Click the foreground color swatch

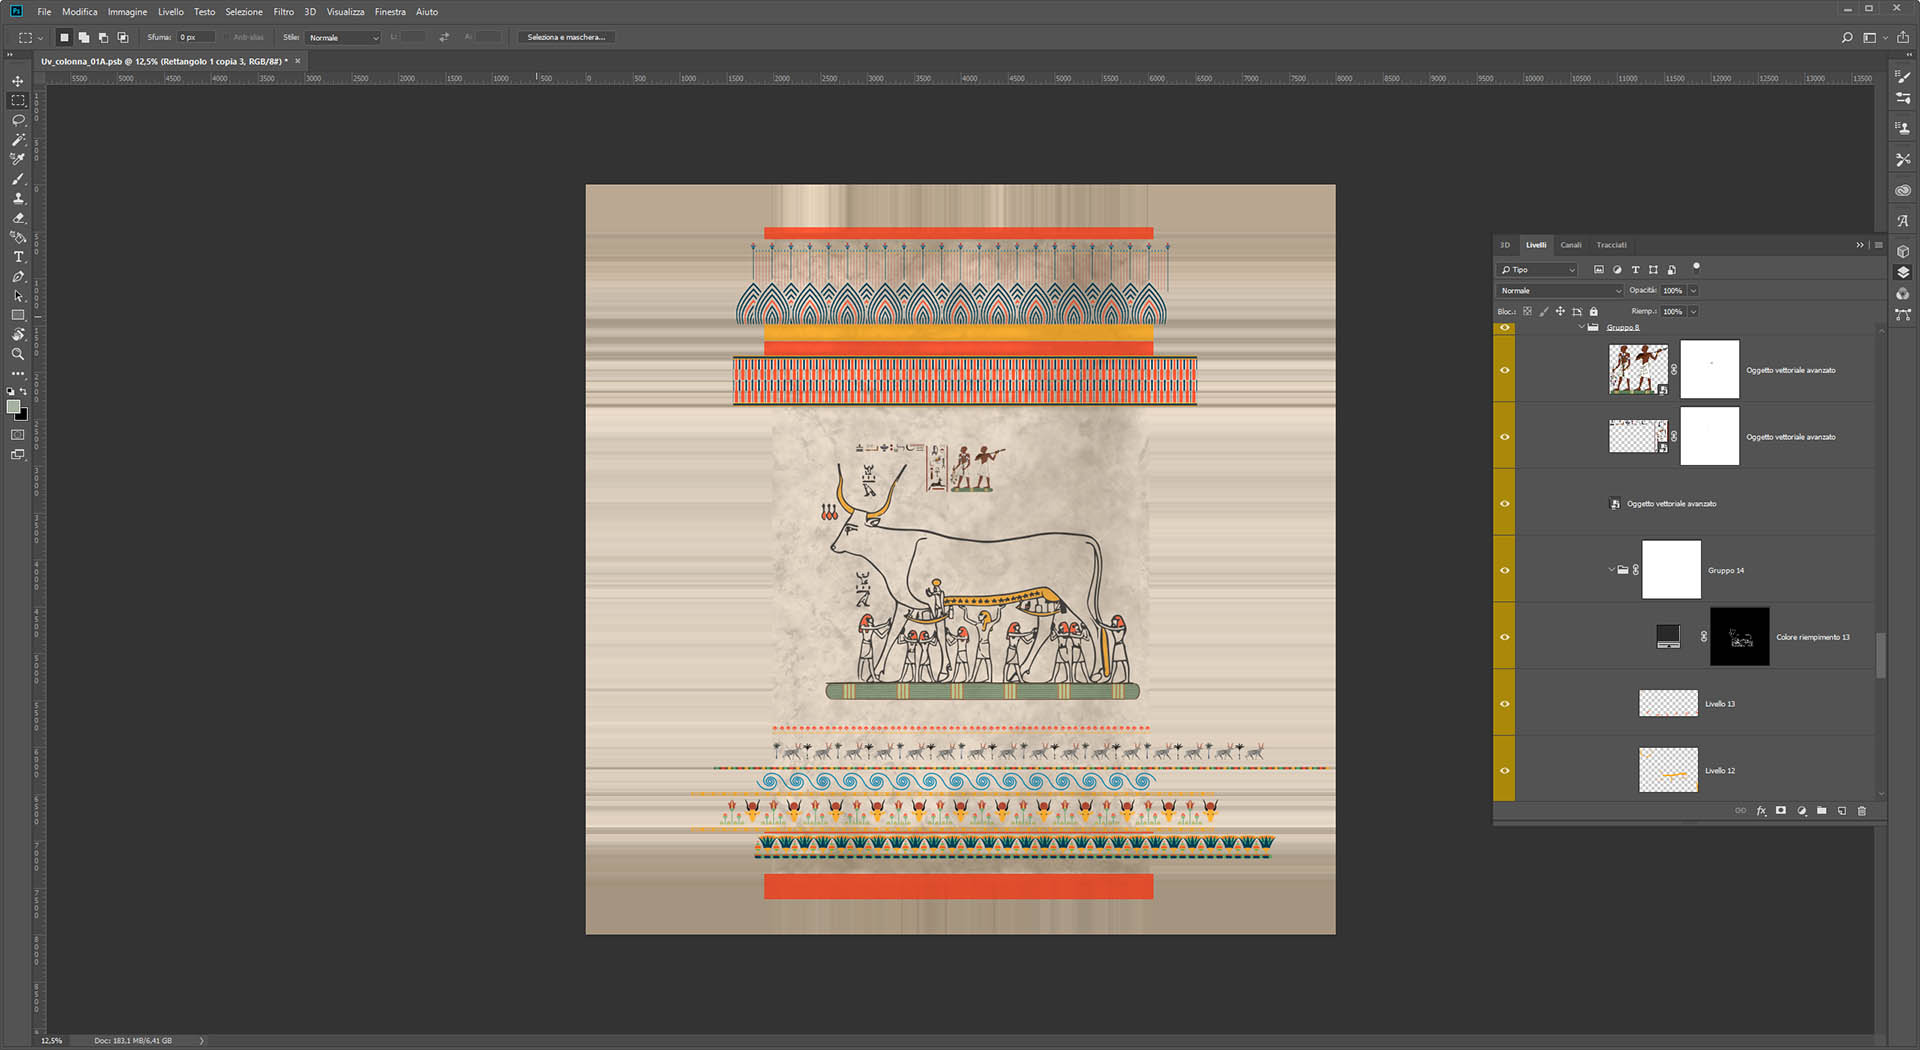point(13,406)
